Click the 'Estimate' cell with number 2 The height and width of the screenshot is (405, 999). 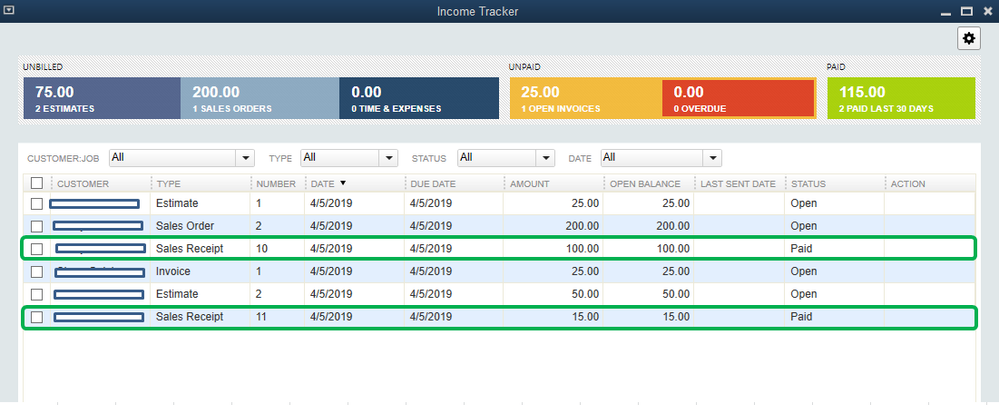tap(177, 294)
